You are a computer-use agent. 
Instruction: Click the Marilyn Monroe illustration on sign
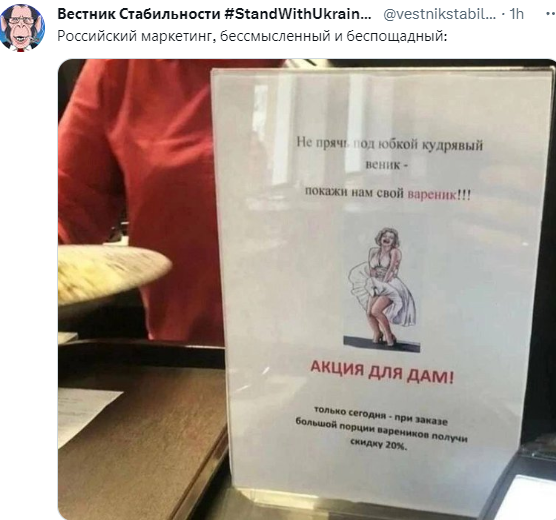point(382,289)
